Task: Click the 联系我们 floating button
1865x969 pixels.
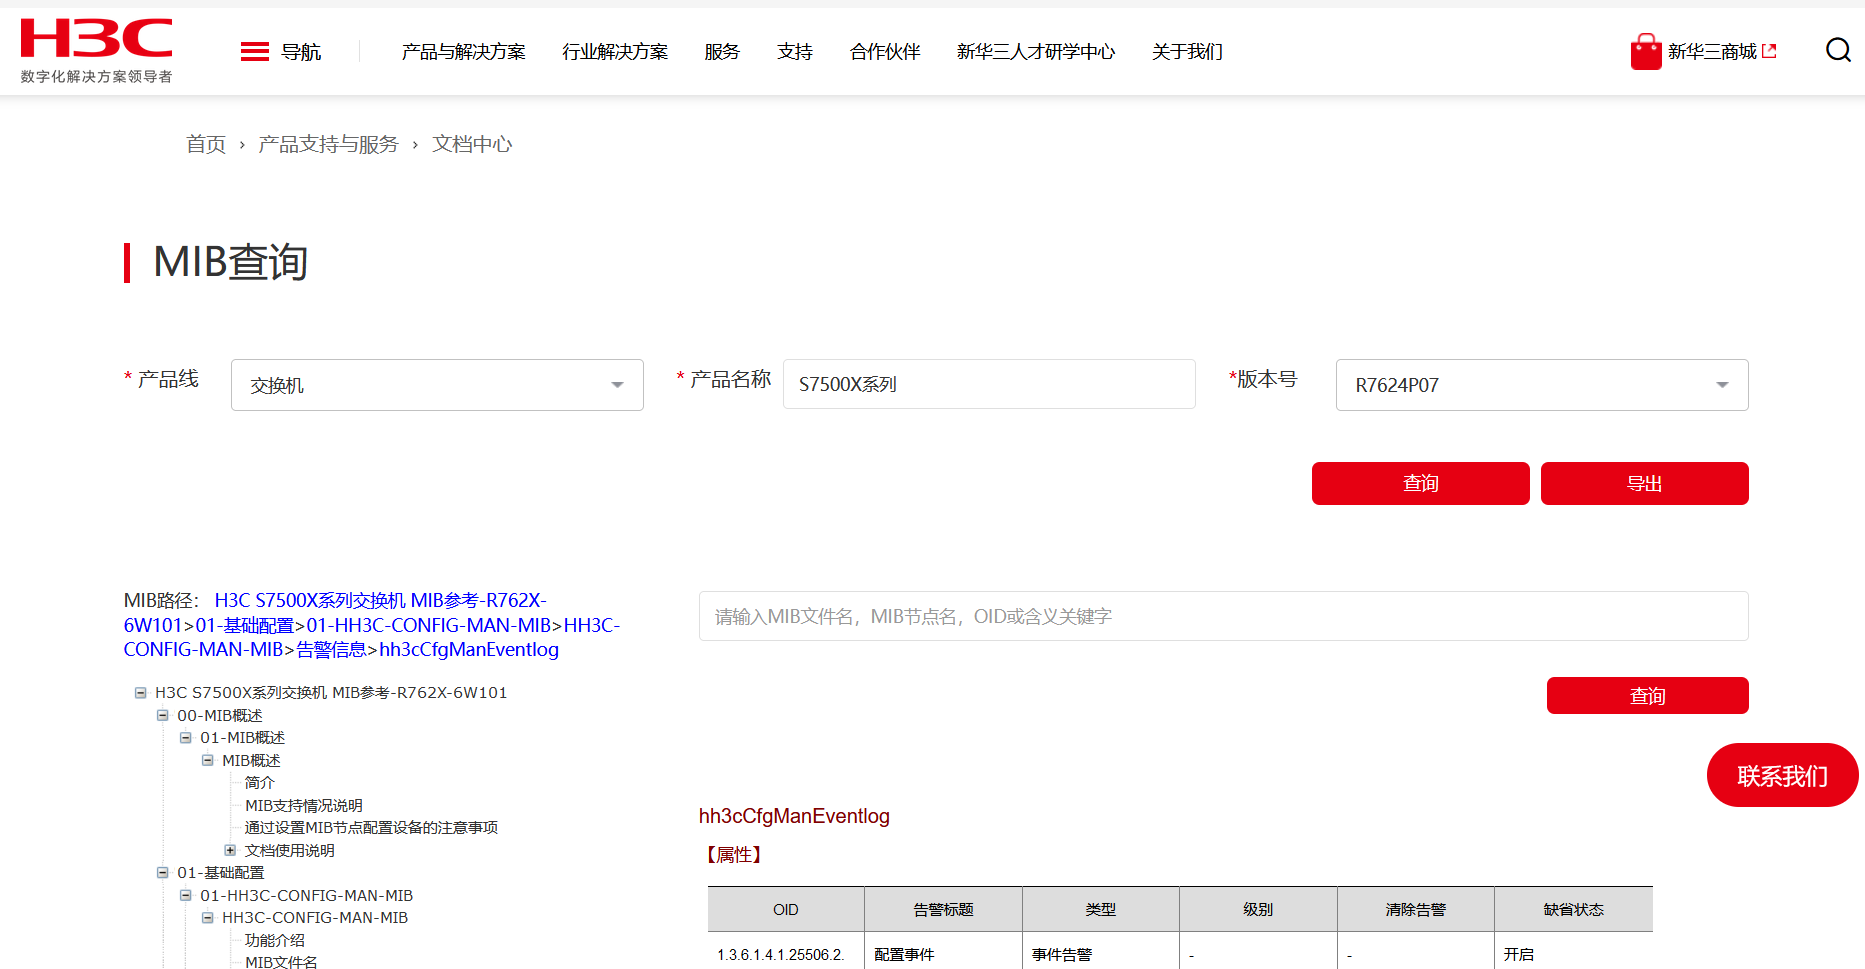Action: tap(1782, 775)
